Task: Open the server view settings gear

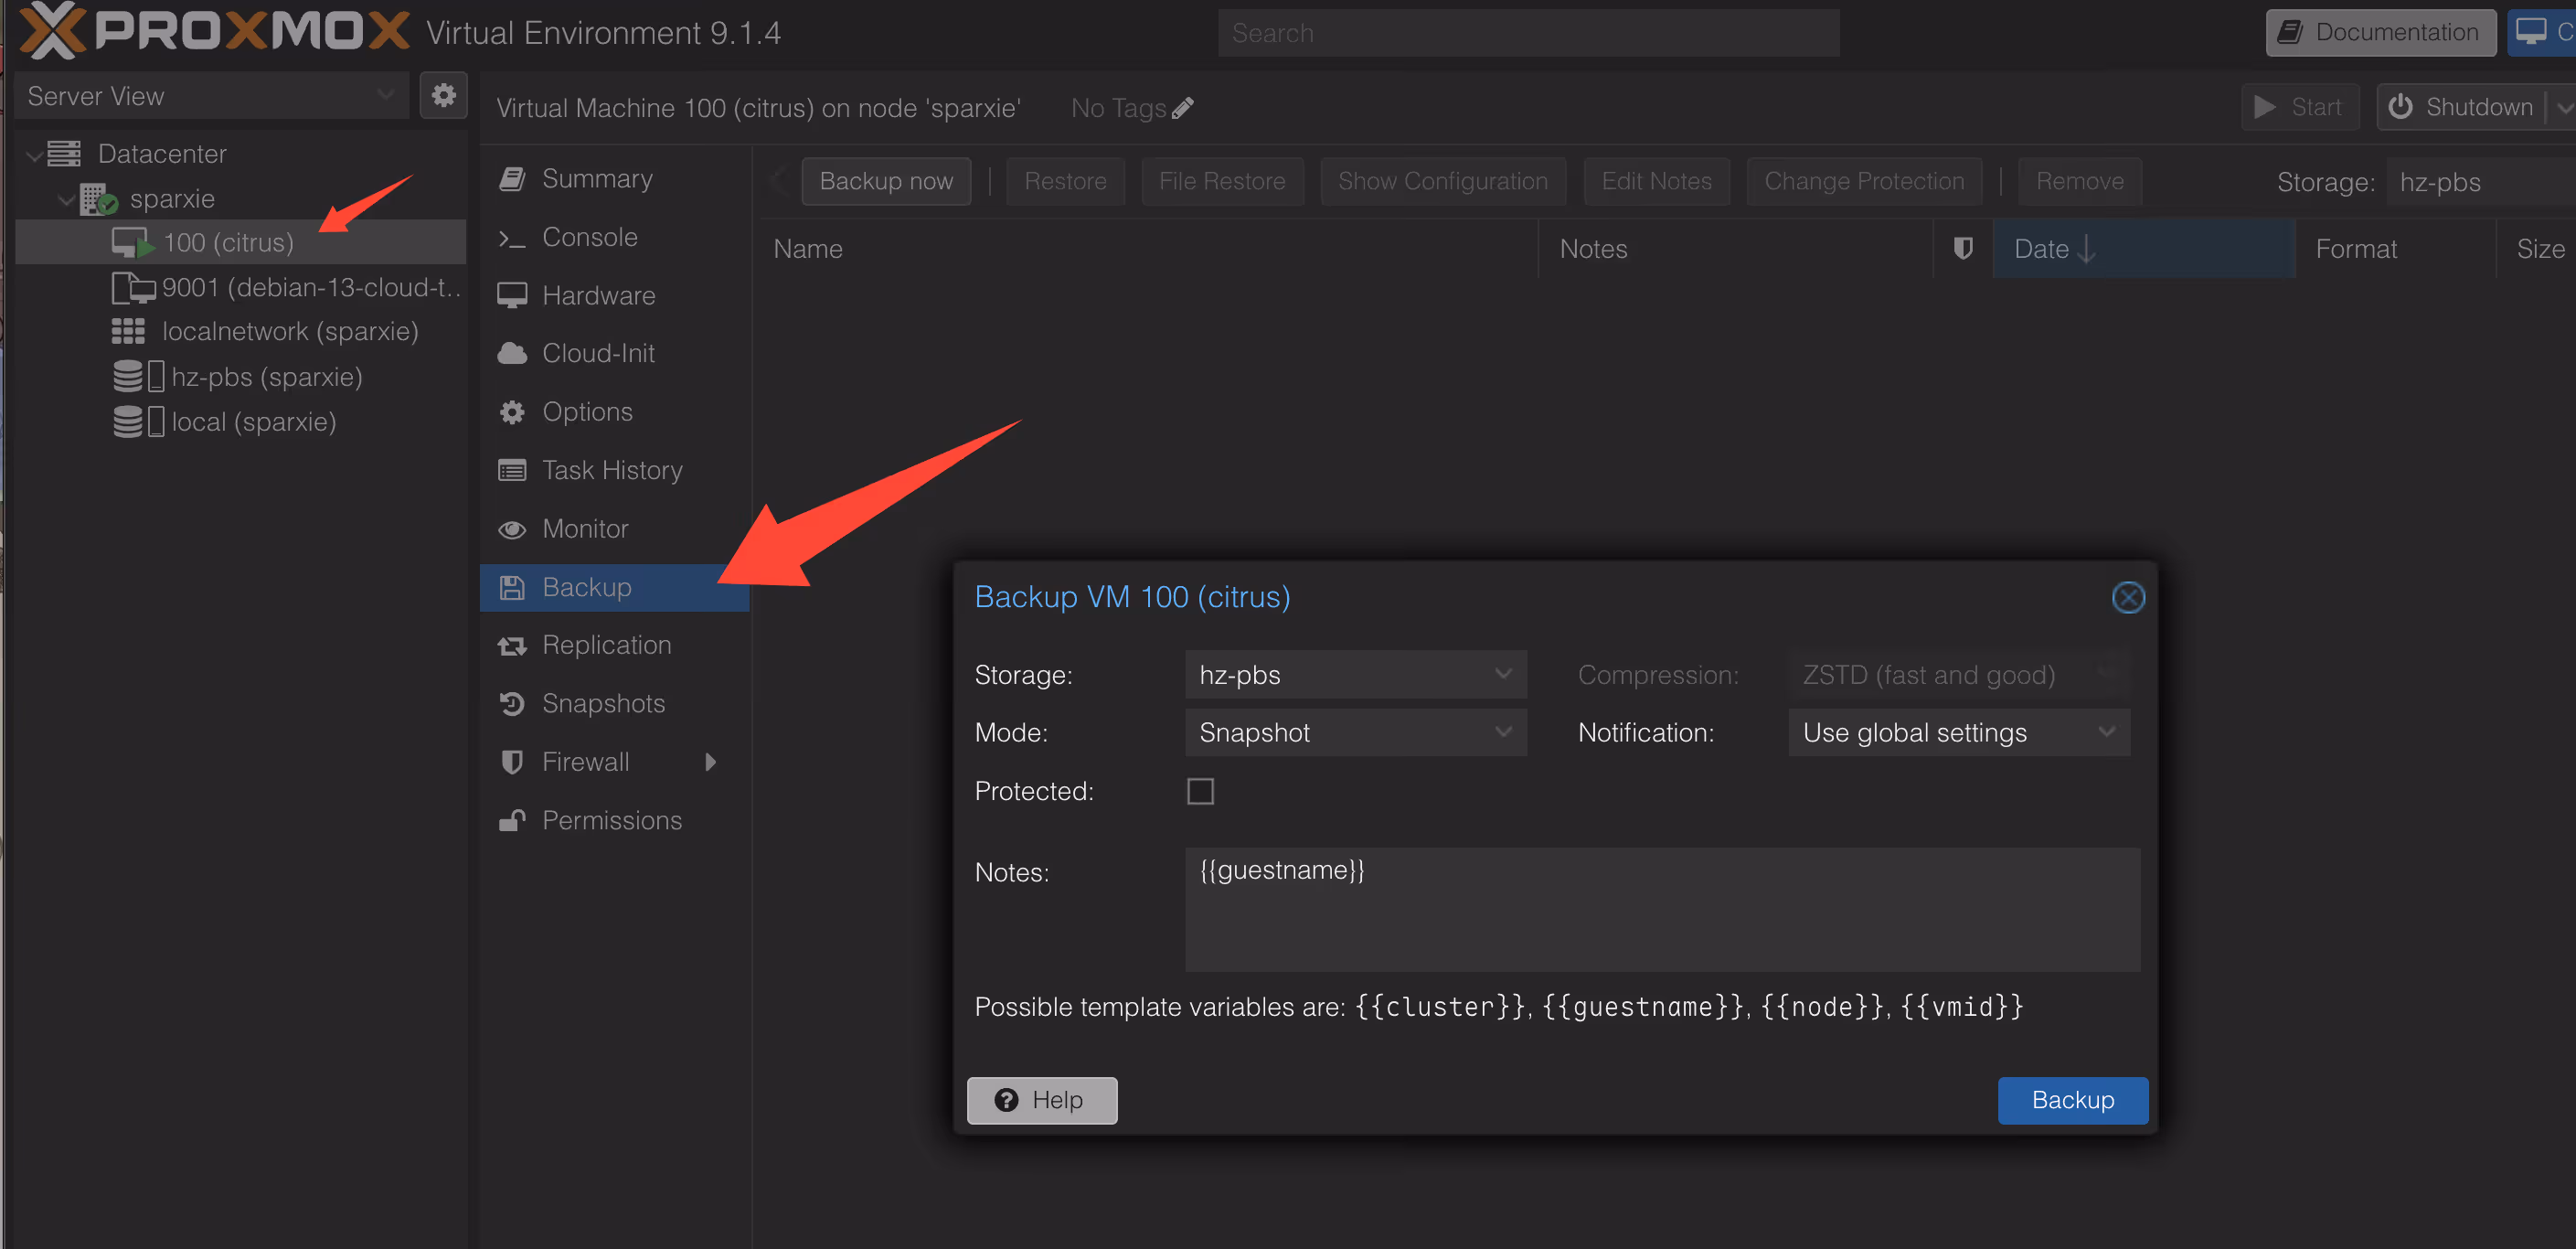Action: point(443,94)
